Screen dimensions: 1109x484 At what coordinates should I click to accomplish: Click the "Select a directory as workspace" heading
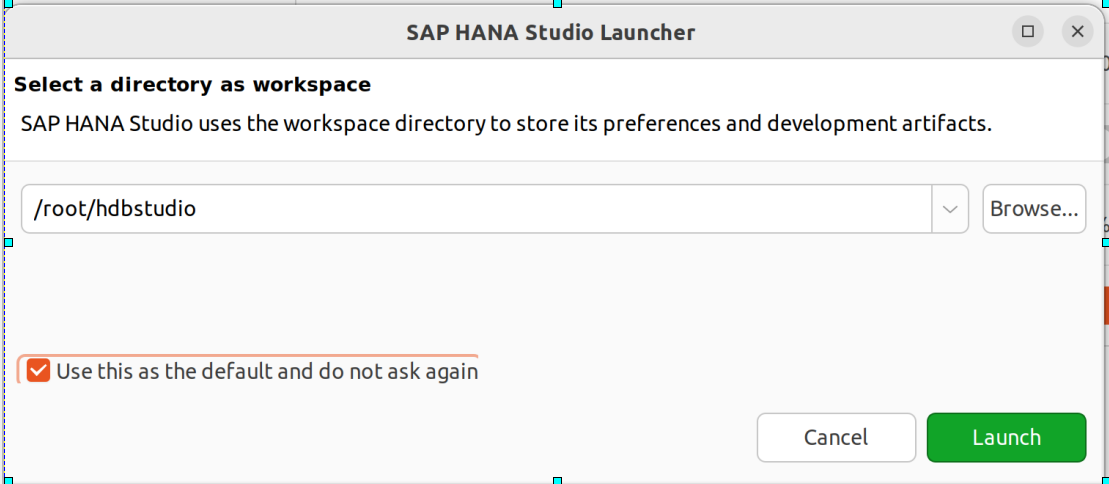[x=192, y=85]
